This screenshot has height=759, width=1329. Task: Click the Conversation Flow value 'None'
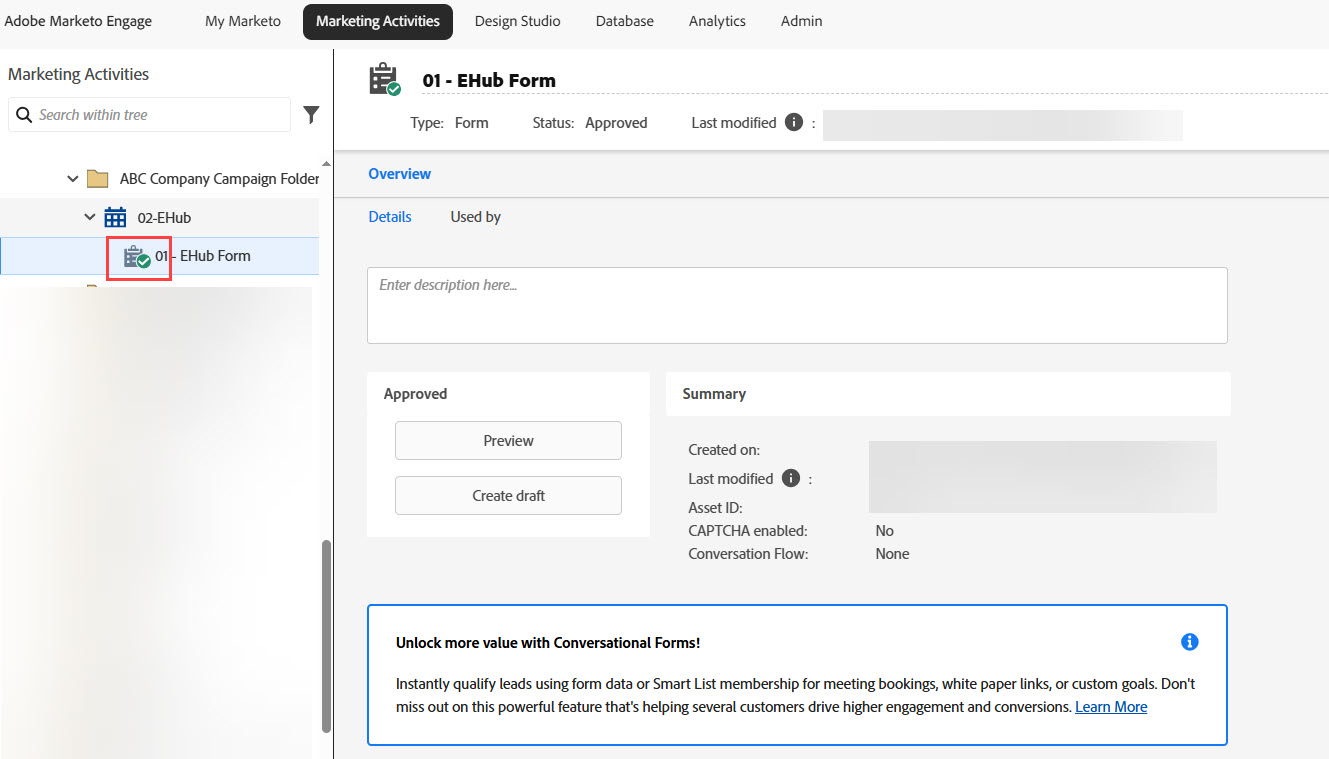click(x=892, y=554)
